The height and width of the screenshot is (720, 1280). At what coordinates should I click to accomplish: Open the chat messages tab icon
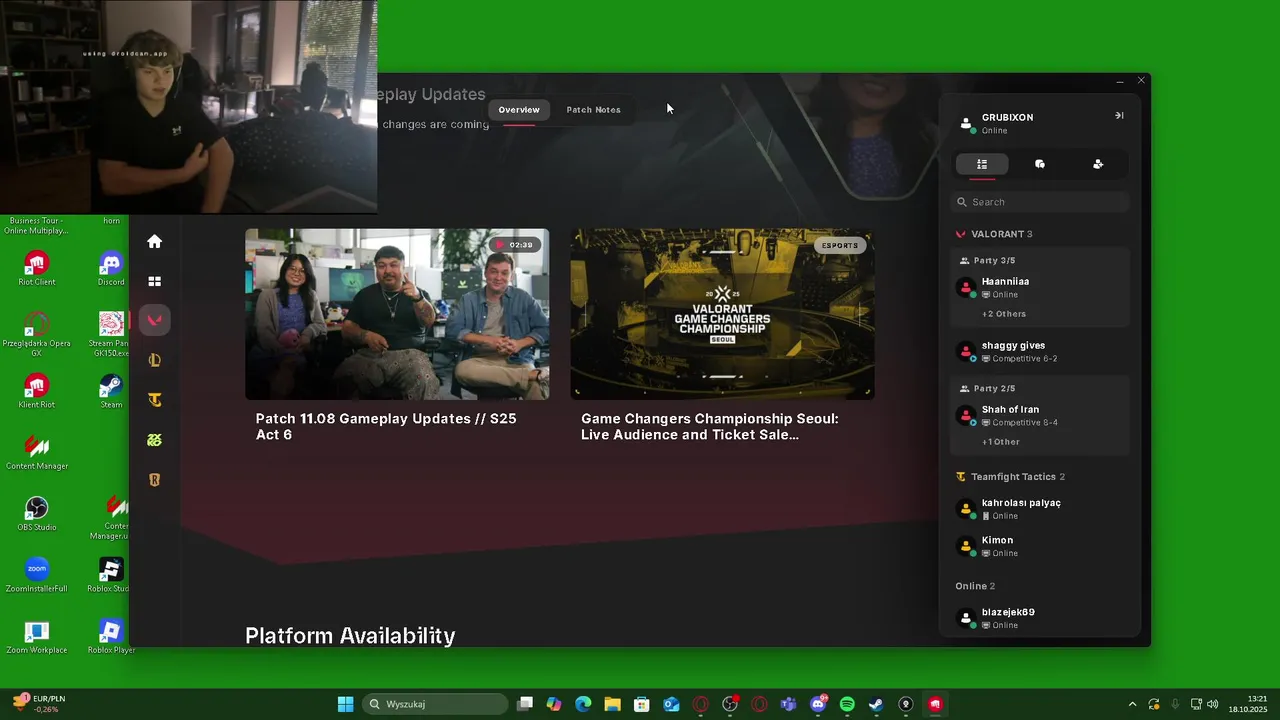pos(1040,164)
